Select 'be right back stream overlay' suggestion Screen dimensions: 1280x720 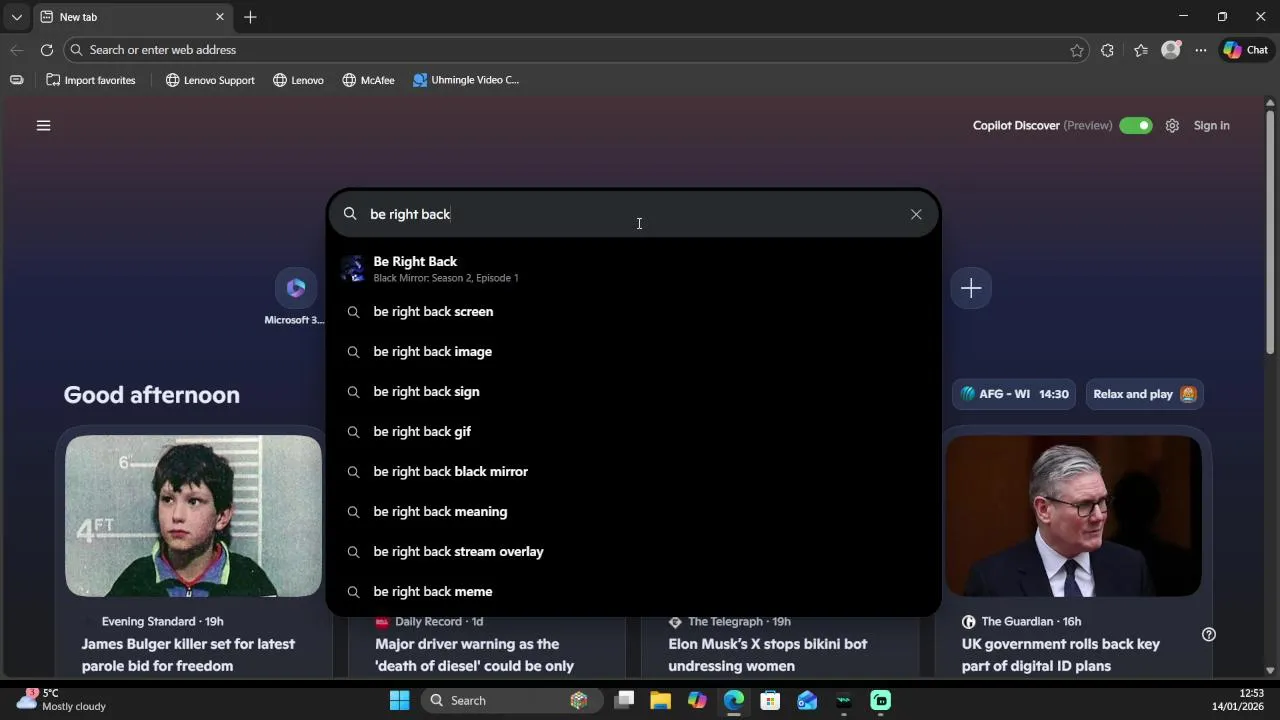(634, 551)
